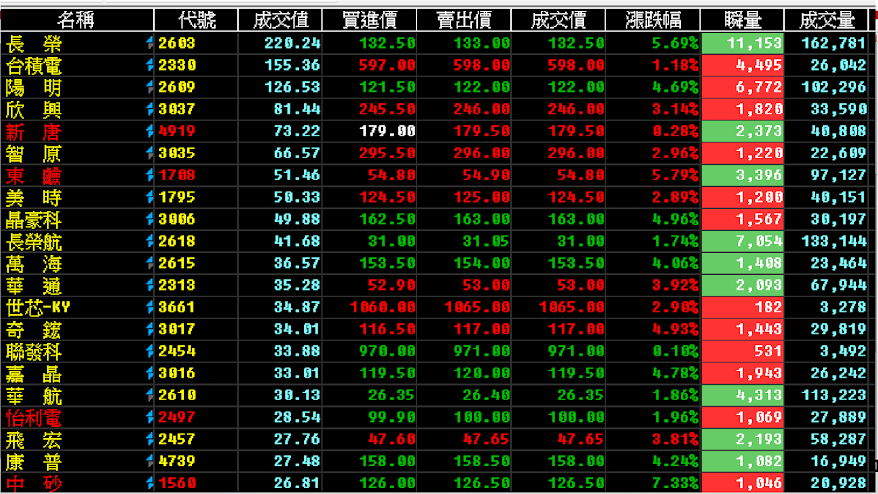Click the 5.69% change for 長榮
This screenshot has height=494, width=878.
675,43
